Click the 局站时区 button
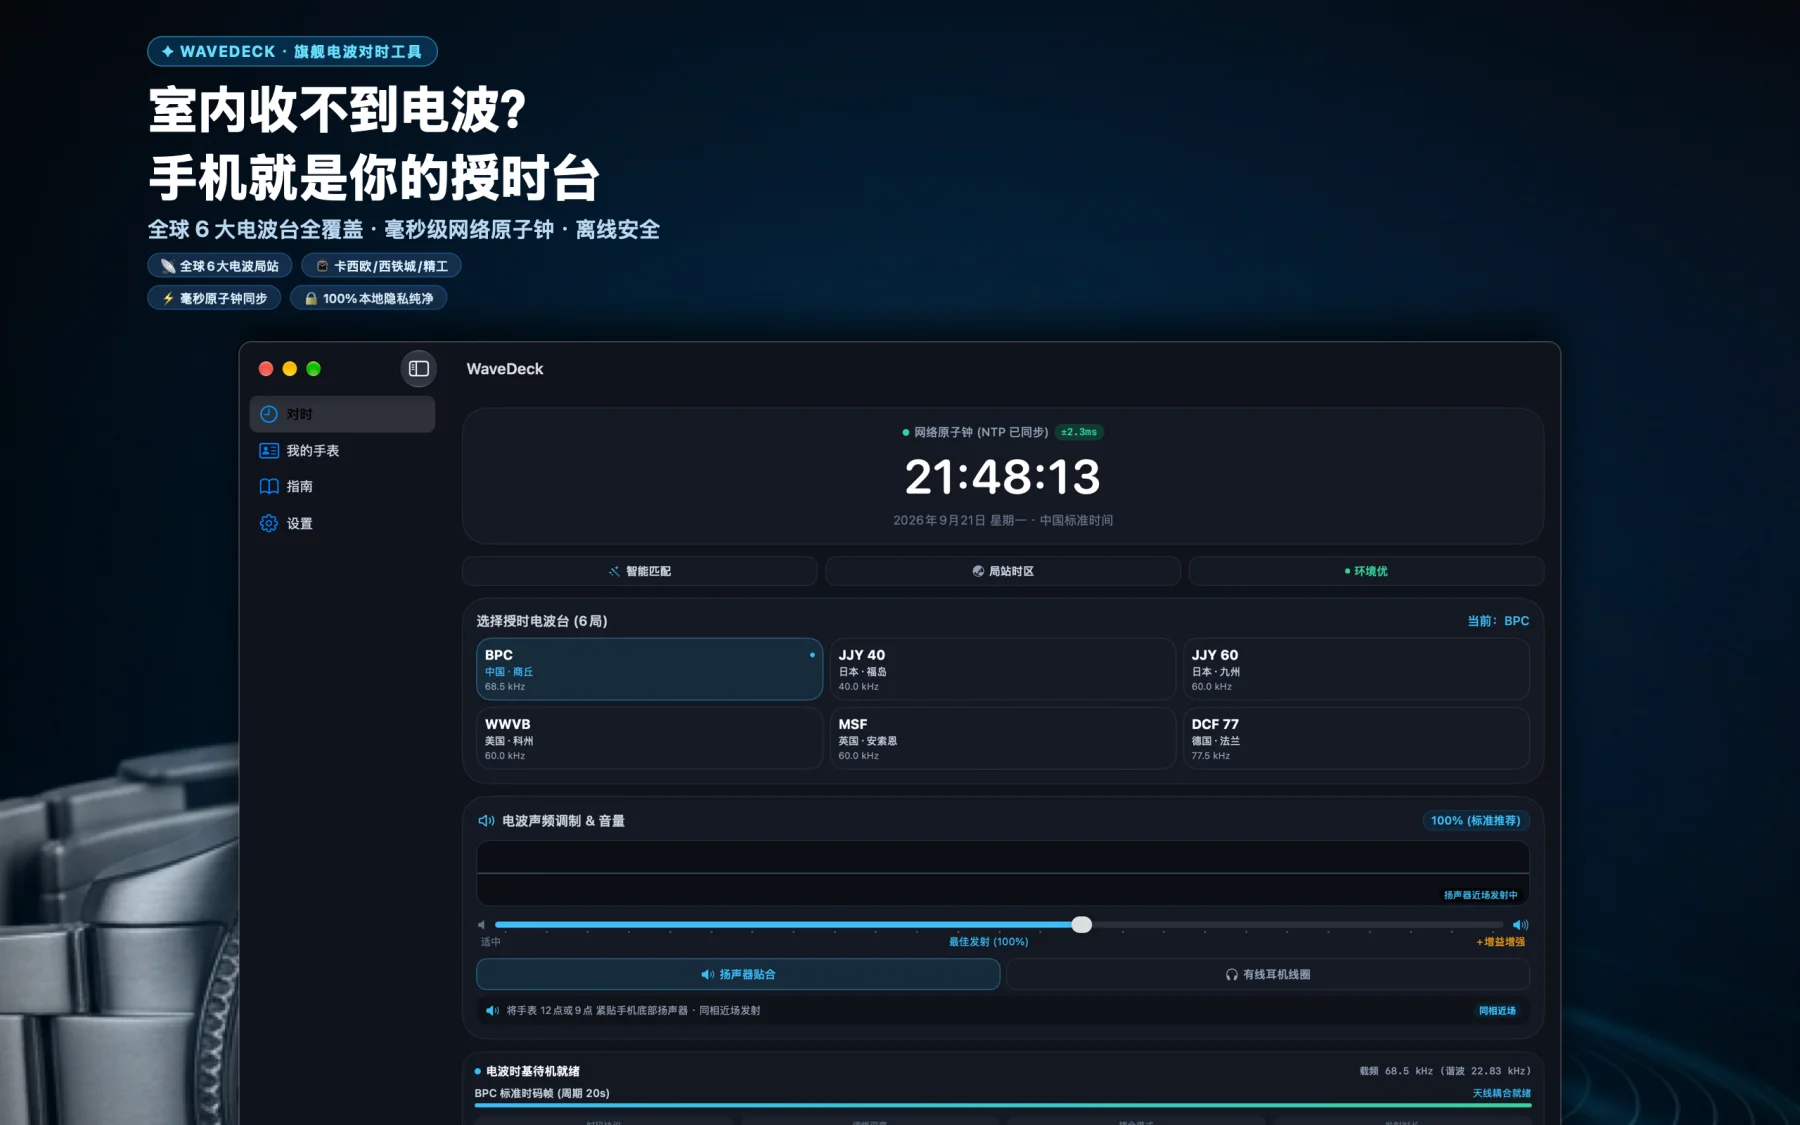1800x1125 pixels. 1003,571
